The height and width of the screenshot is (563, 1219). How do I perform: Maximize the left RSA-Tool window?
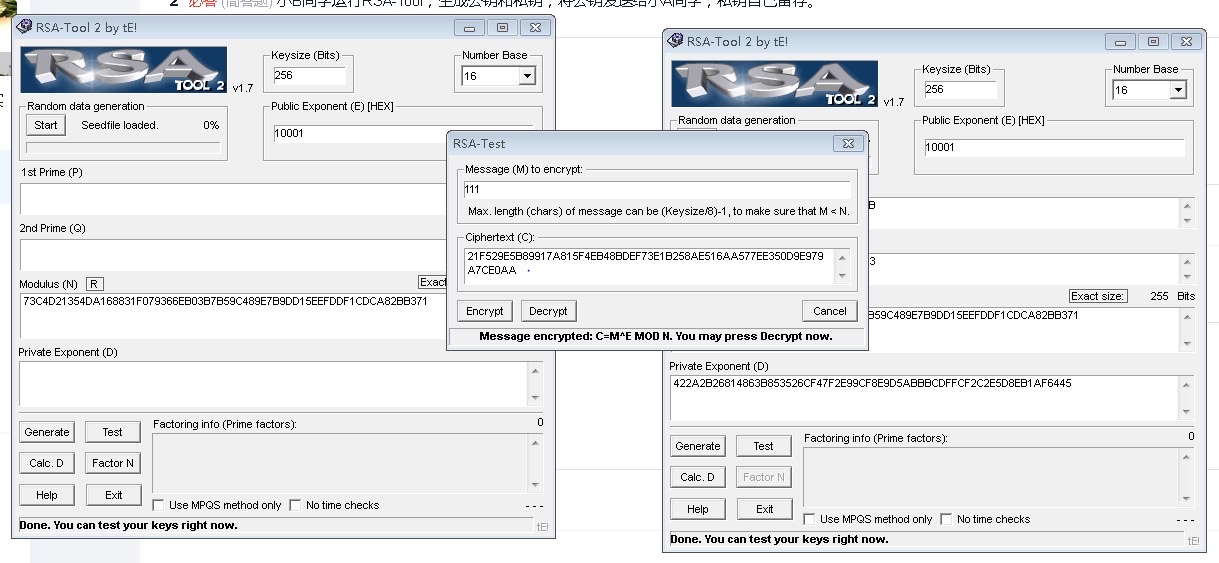pos(502,28)
